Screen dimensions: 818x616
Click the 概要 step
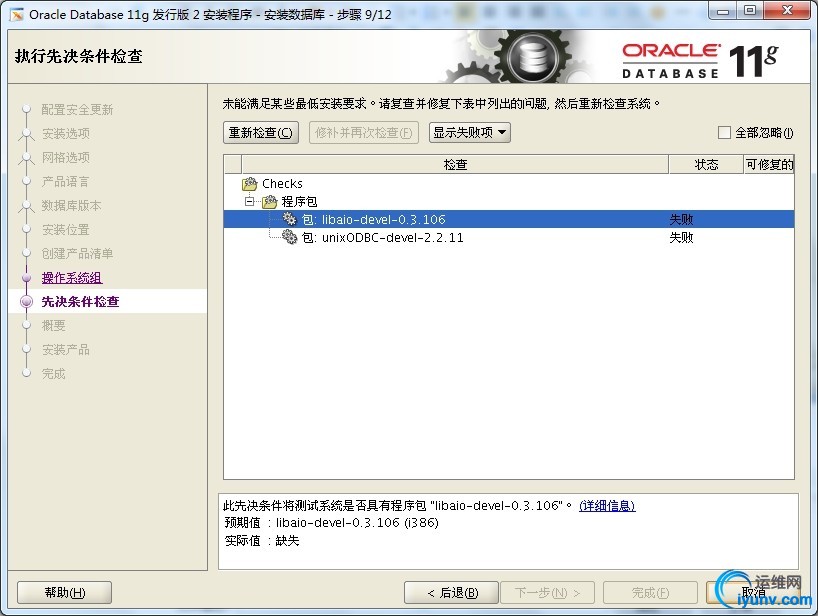[x=54, y=325]
